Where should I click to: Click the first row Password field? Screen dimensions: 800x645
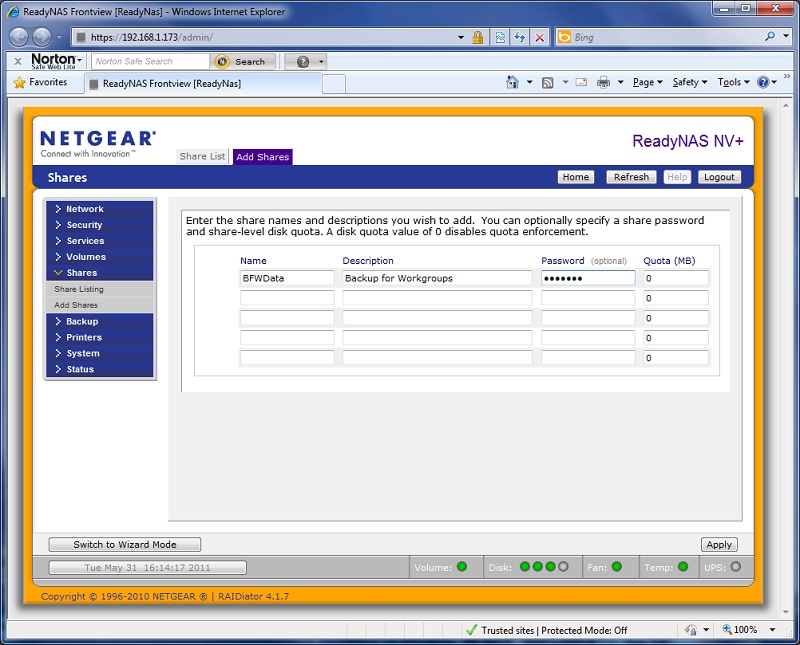coord(588,278)
